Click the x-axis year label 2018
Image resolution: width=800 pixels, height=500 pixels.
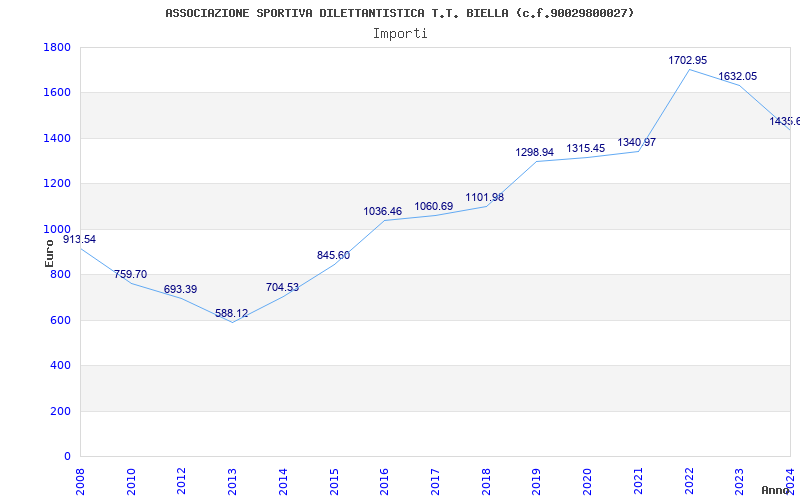486,482
